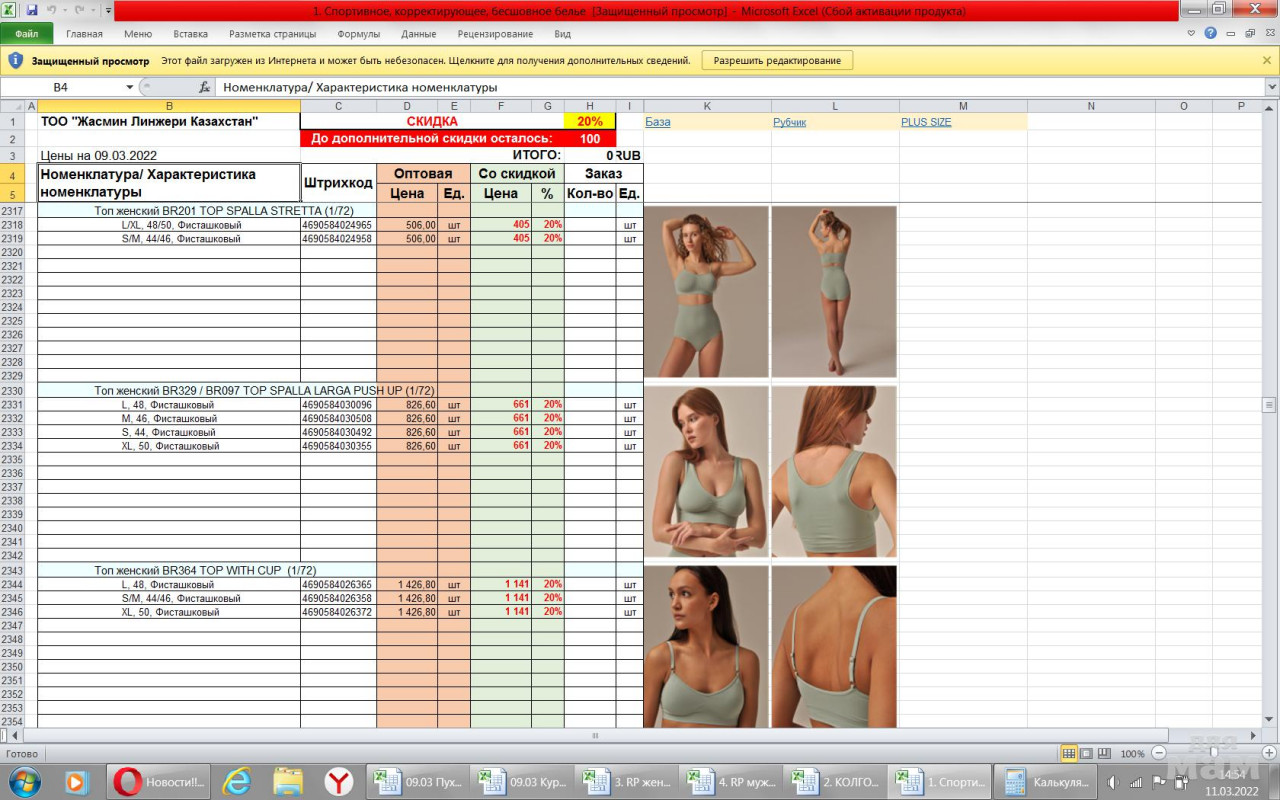Click the BR364 top front-view product photo
This screenshot has width=1280, height=800.
(x=706, y=646)
